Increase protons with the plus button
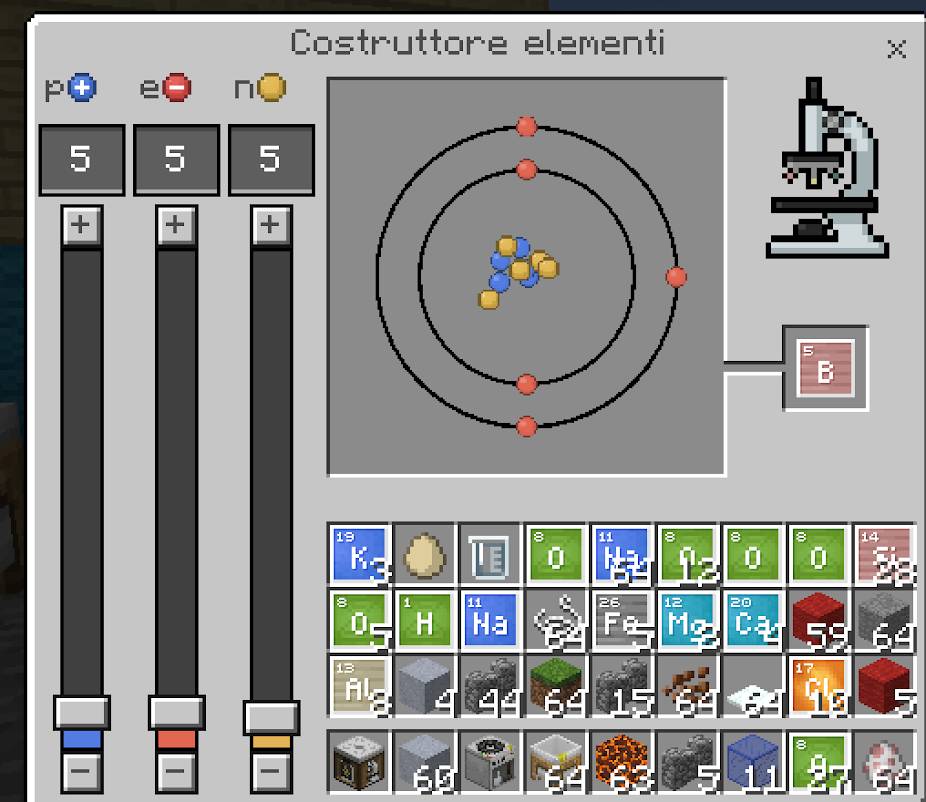Screen dimensions: 926x802 [81, 225]
